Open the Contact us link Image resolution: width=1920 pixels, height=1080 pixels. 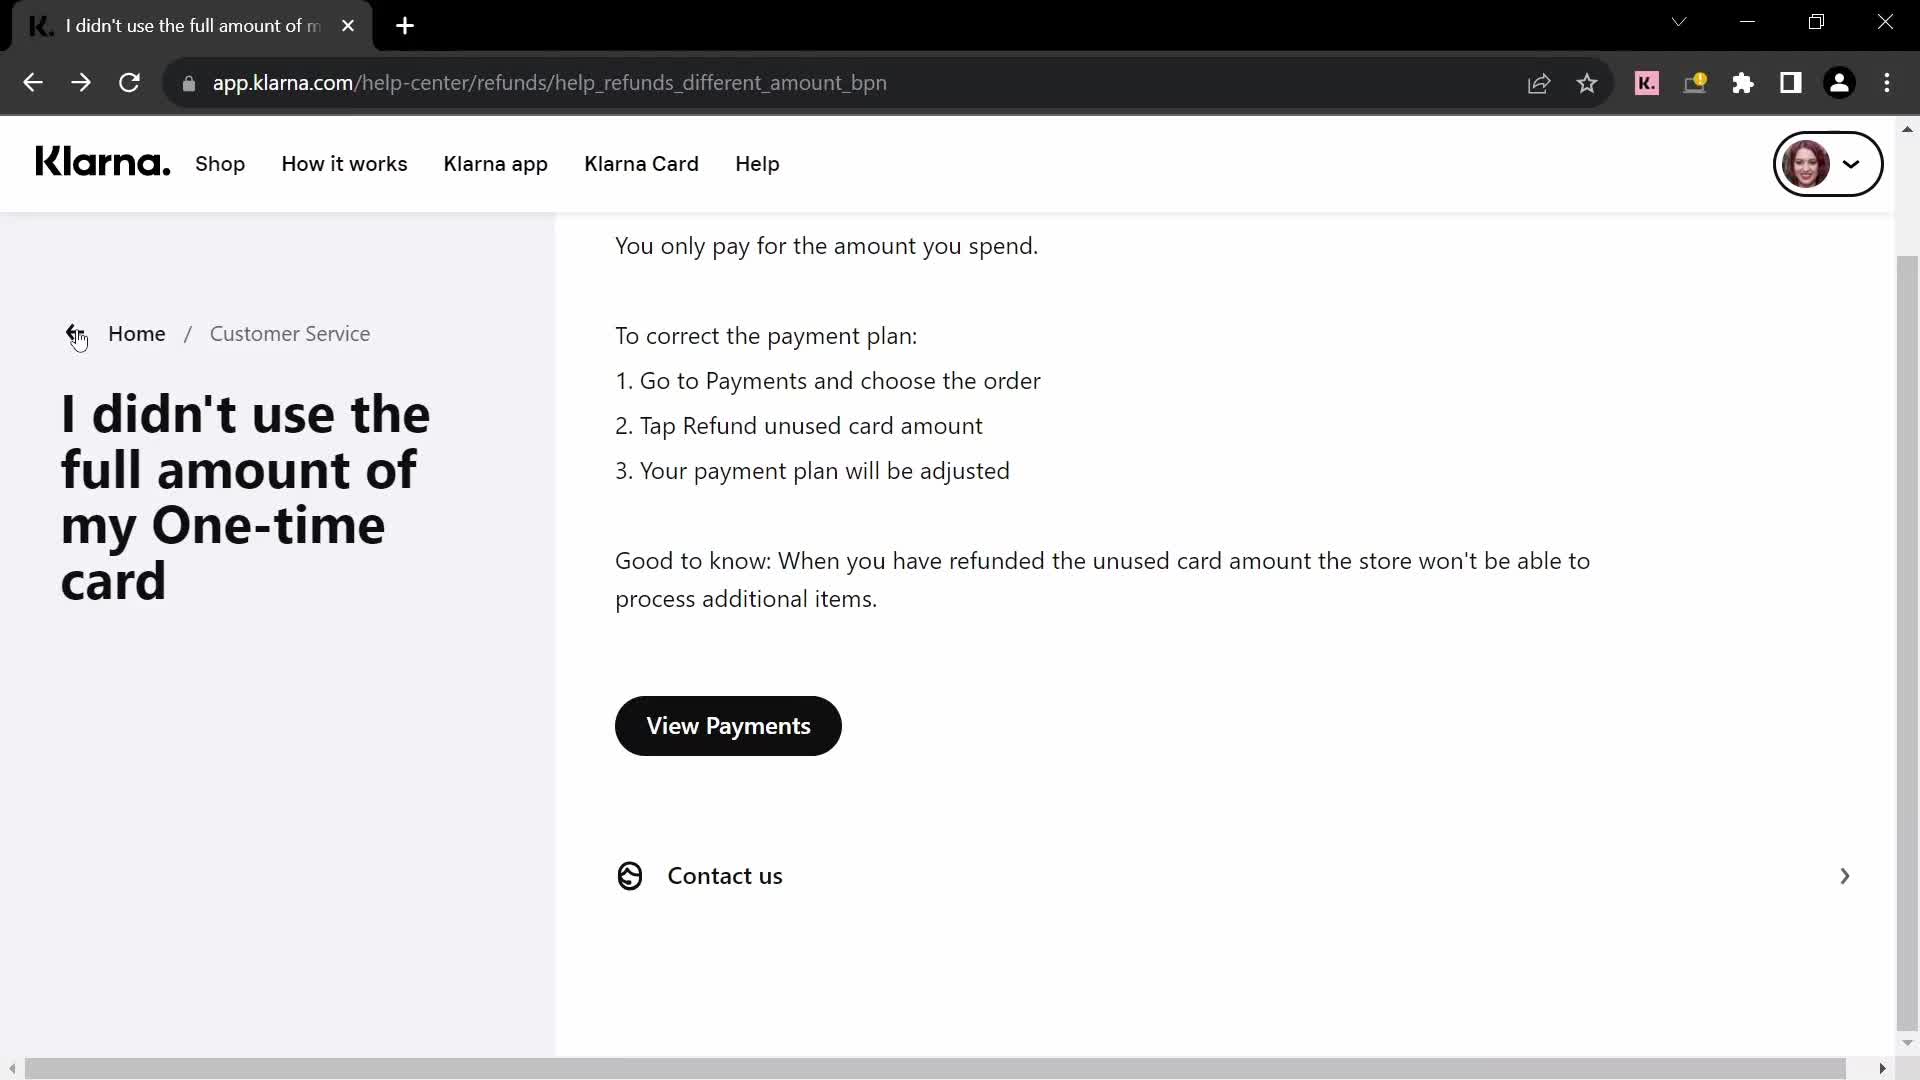(725, 876)
